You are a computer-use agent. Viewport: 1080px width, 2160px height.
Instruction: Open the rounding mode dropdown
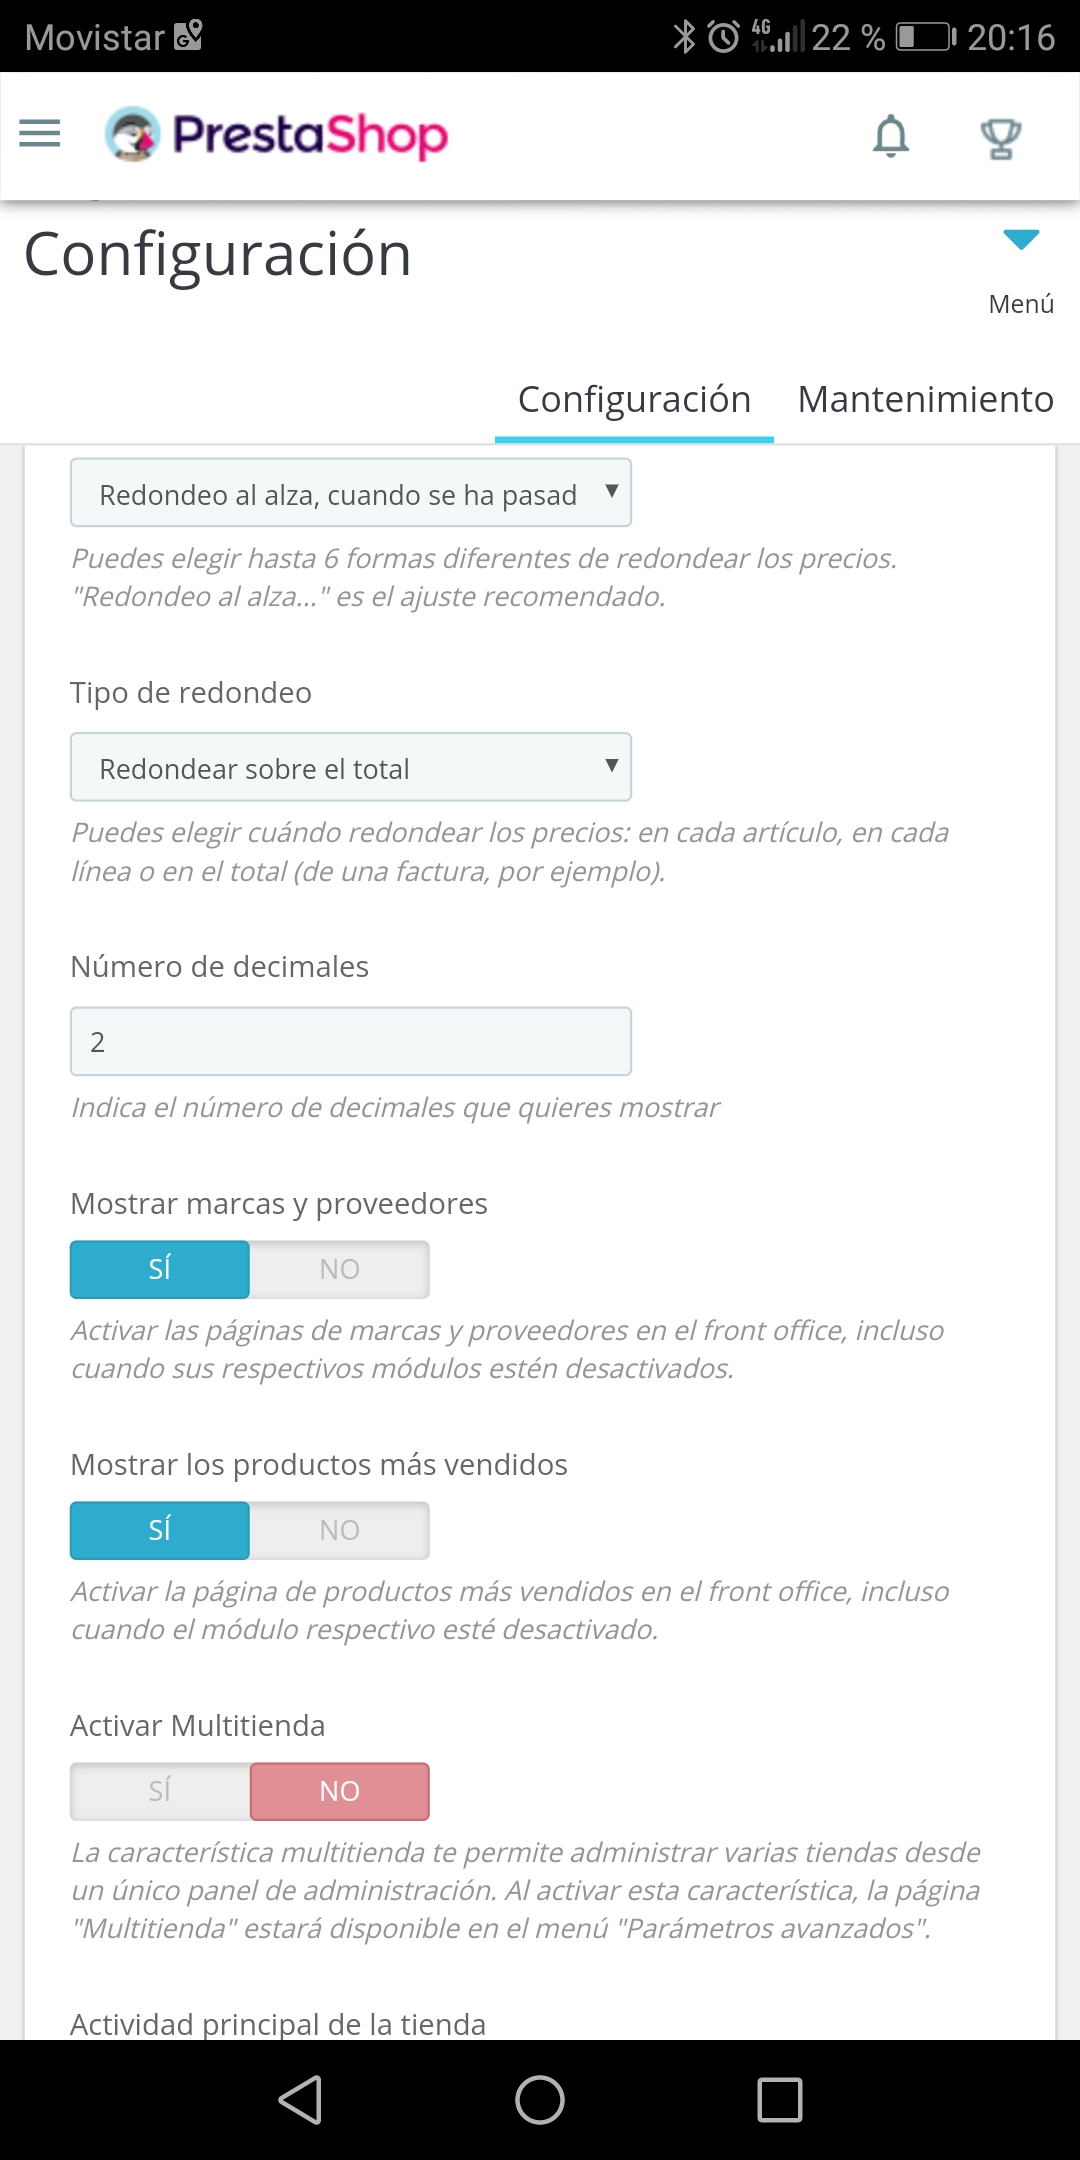[350, 493]
